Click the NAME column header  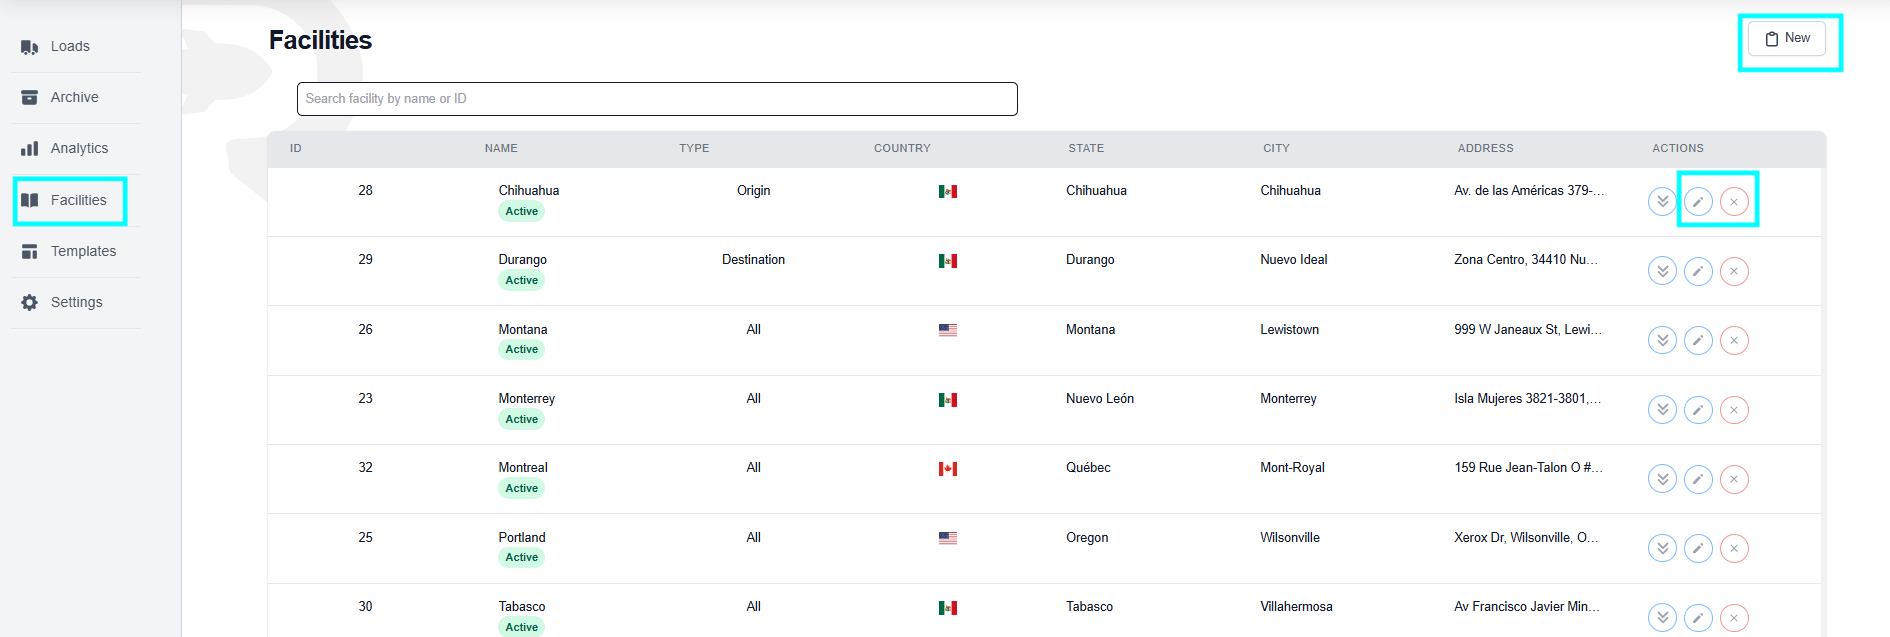(x=501, y=148)
